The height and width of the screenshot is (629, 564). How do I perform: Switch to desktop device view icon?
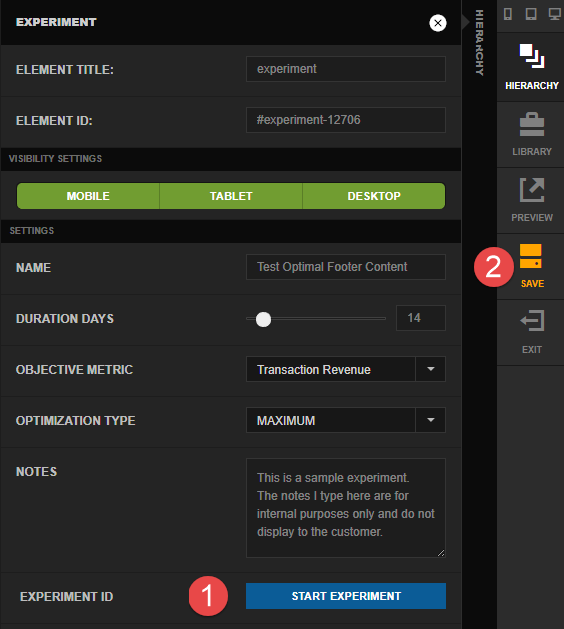click(x=555, y=14)
